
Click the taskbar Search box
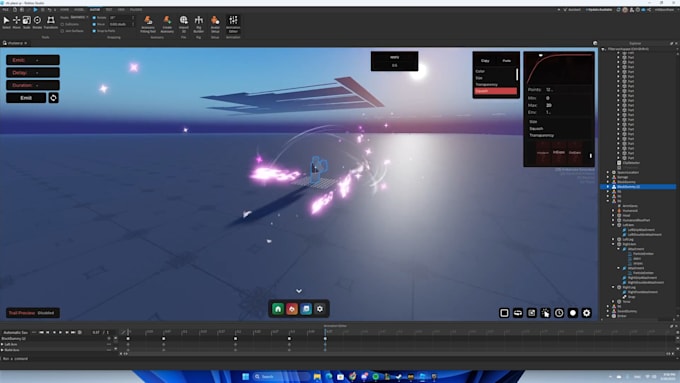[281, 376]
